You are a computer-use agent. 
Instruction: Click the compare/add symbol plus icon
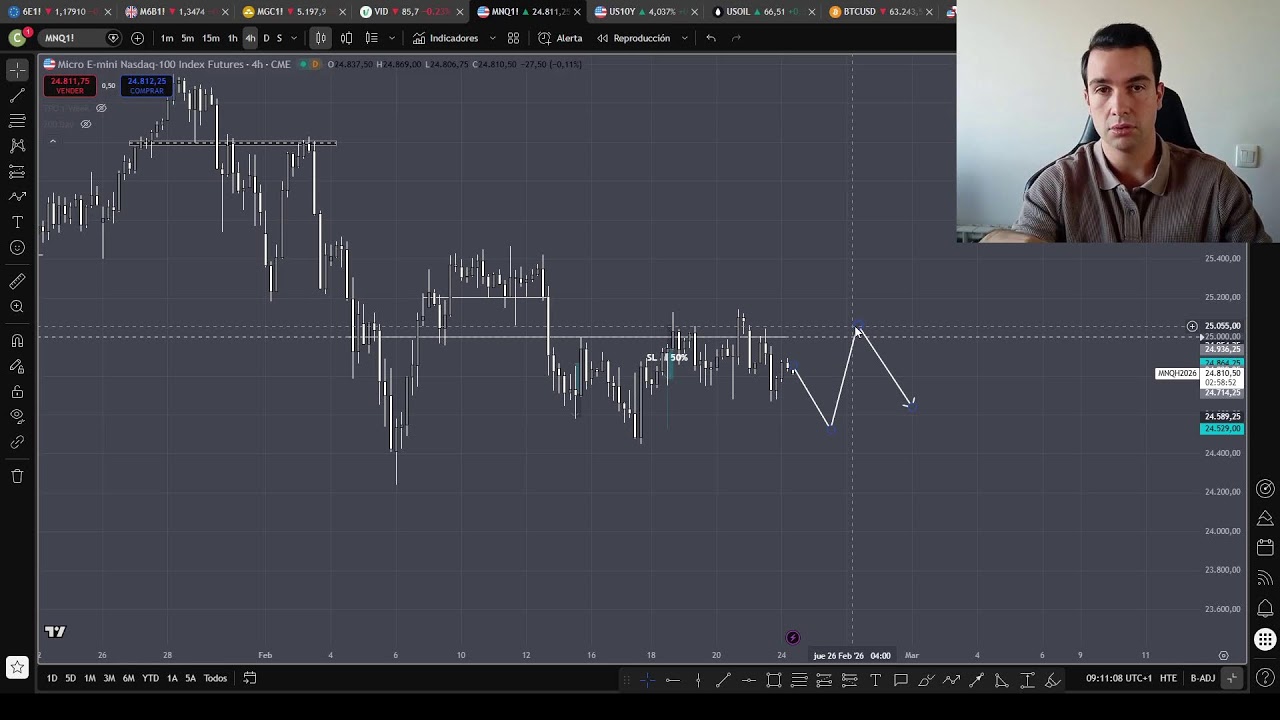(x=137, y=38)
